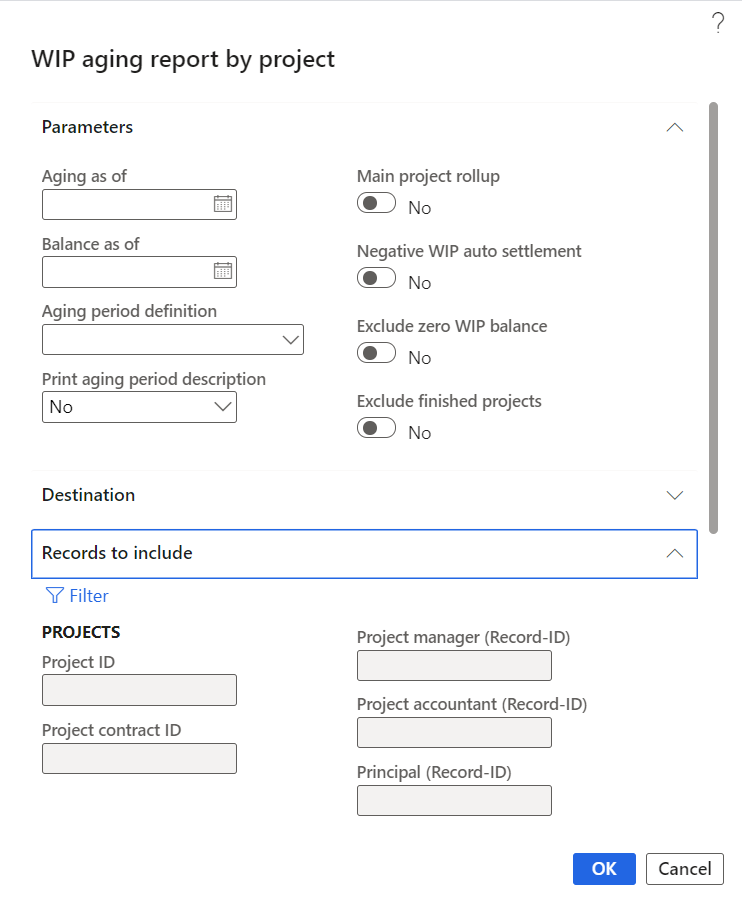Click the OK button
The image size is (744, 912).
click(604, 869)
